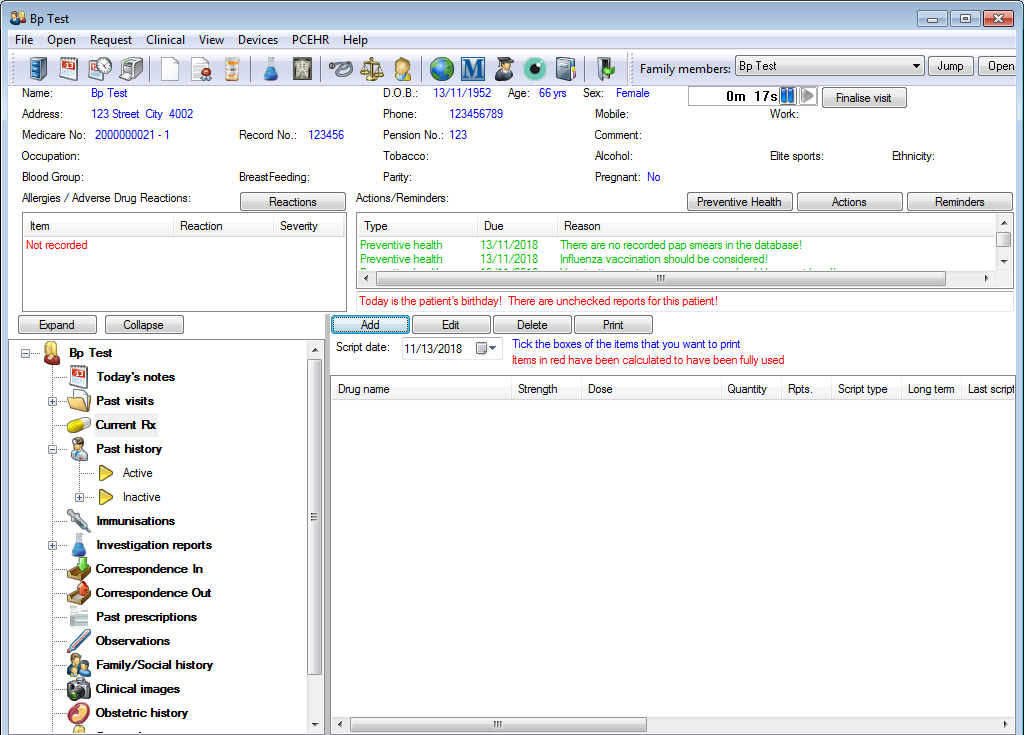The height and width of the screenshot is (735, 1024).
Task: Click the patient tree vertical scrollbar thumb
Action: (315, 516)
